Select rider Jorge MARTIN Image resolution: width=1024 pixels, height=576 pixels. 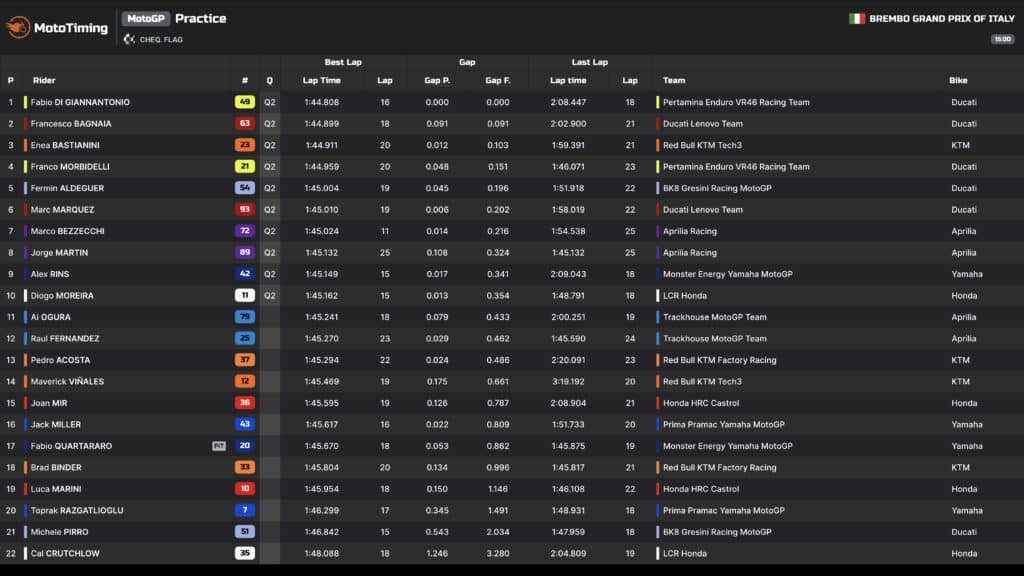59,253
